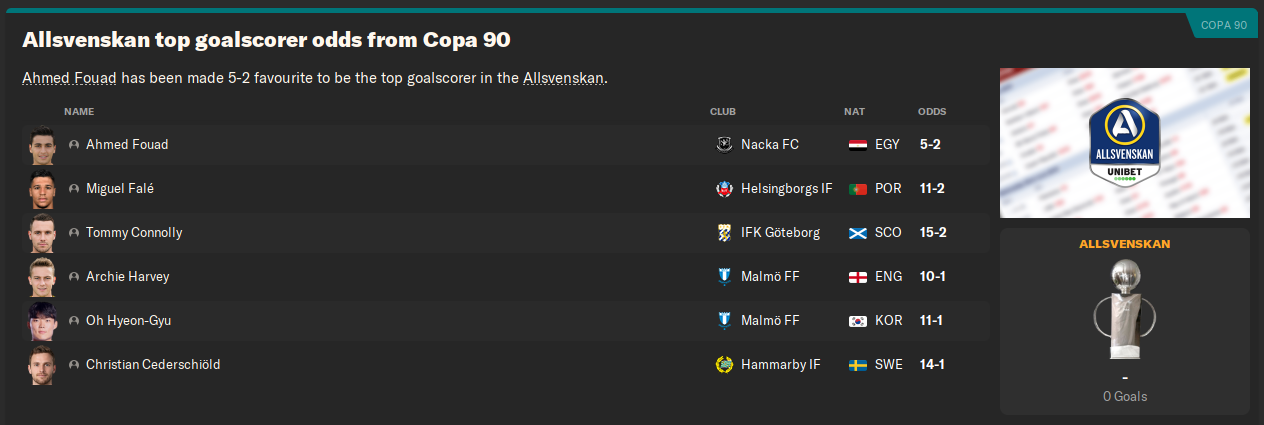Click the IFK Göteborg club badge icon

(725, 232)
